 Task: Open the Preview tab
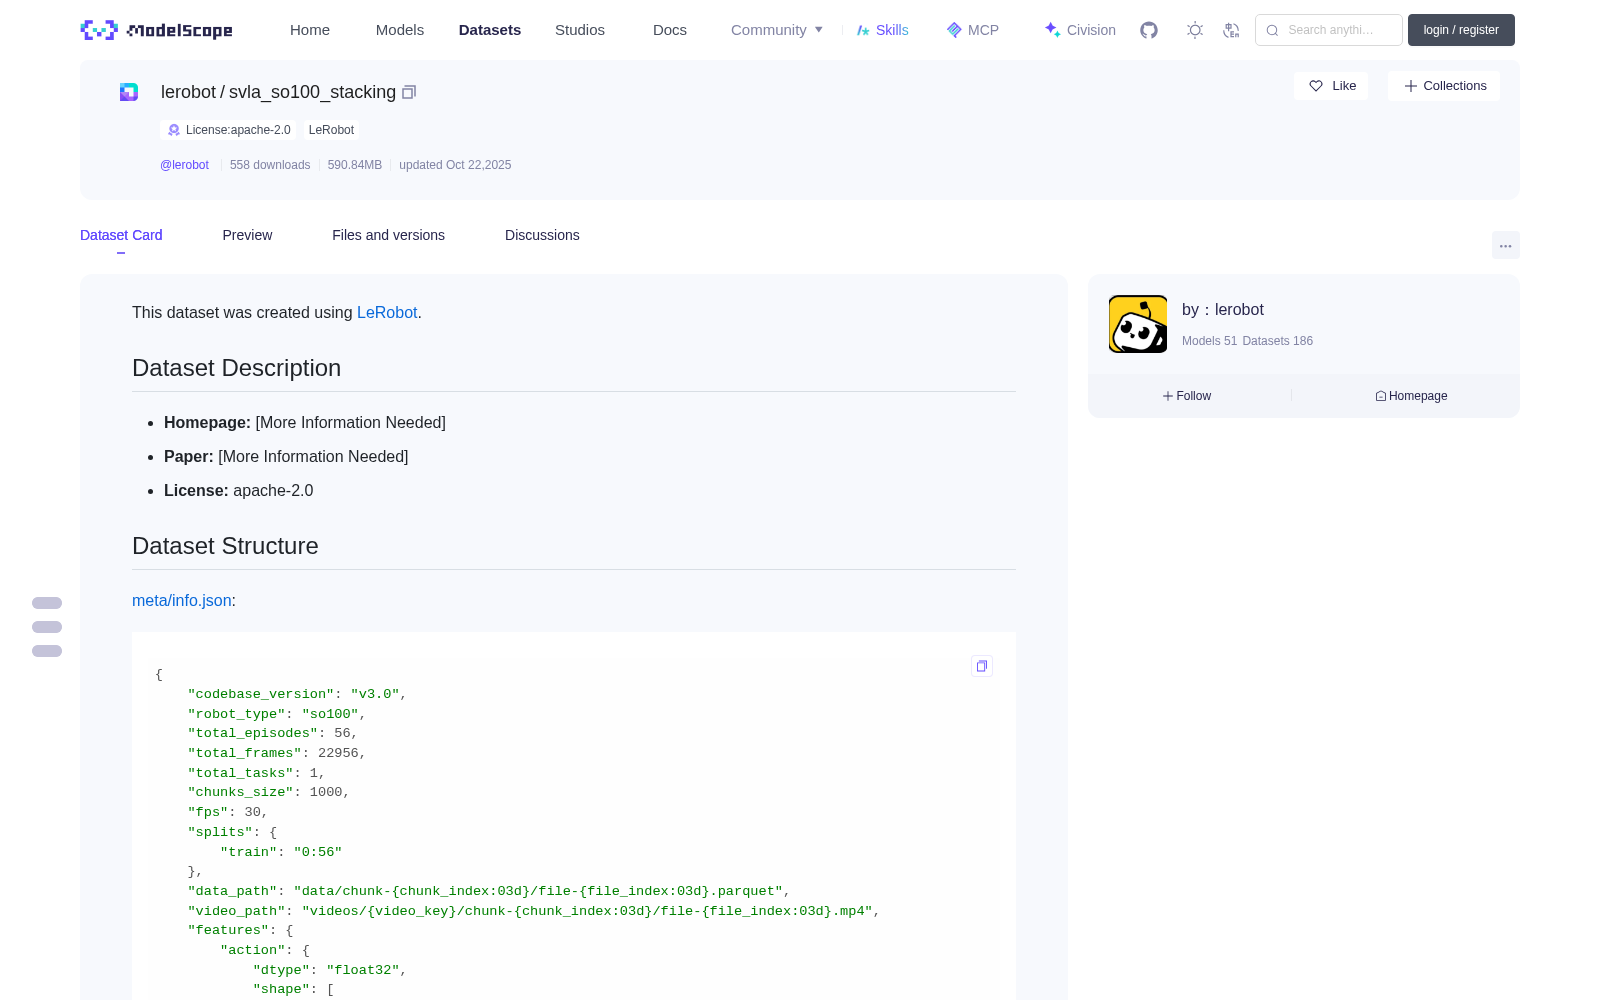247,235
